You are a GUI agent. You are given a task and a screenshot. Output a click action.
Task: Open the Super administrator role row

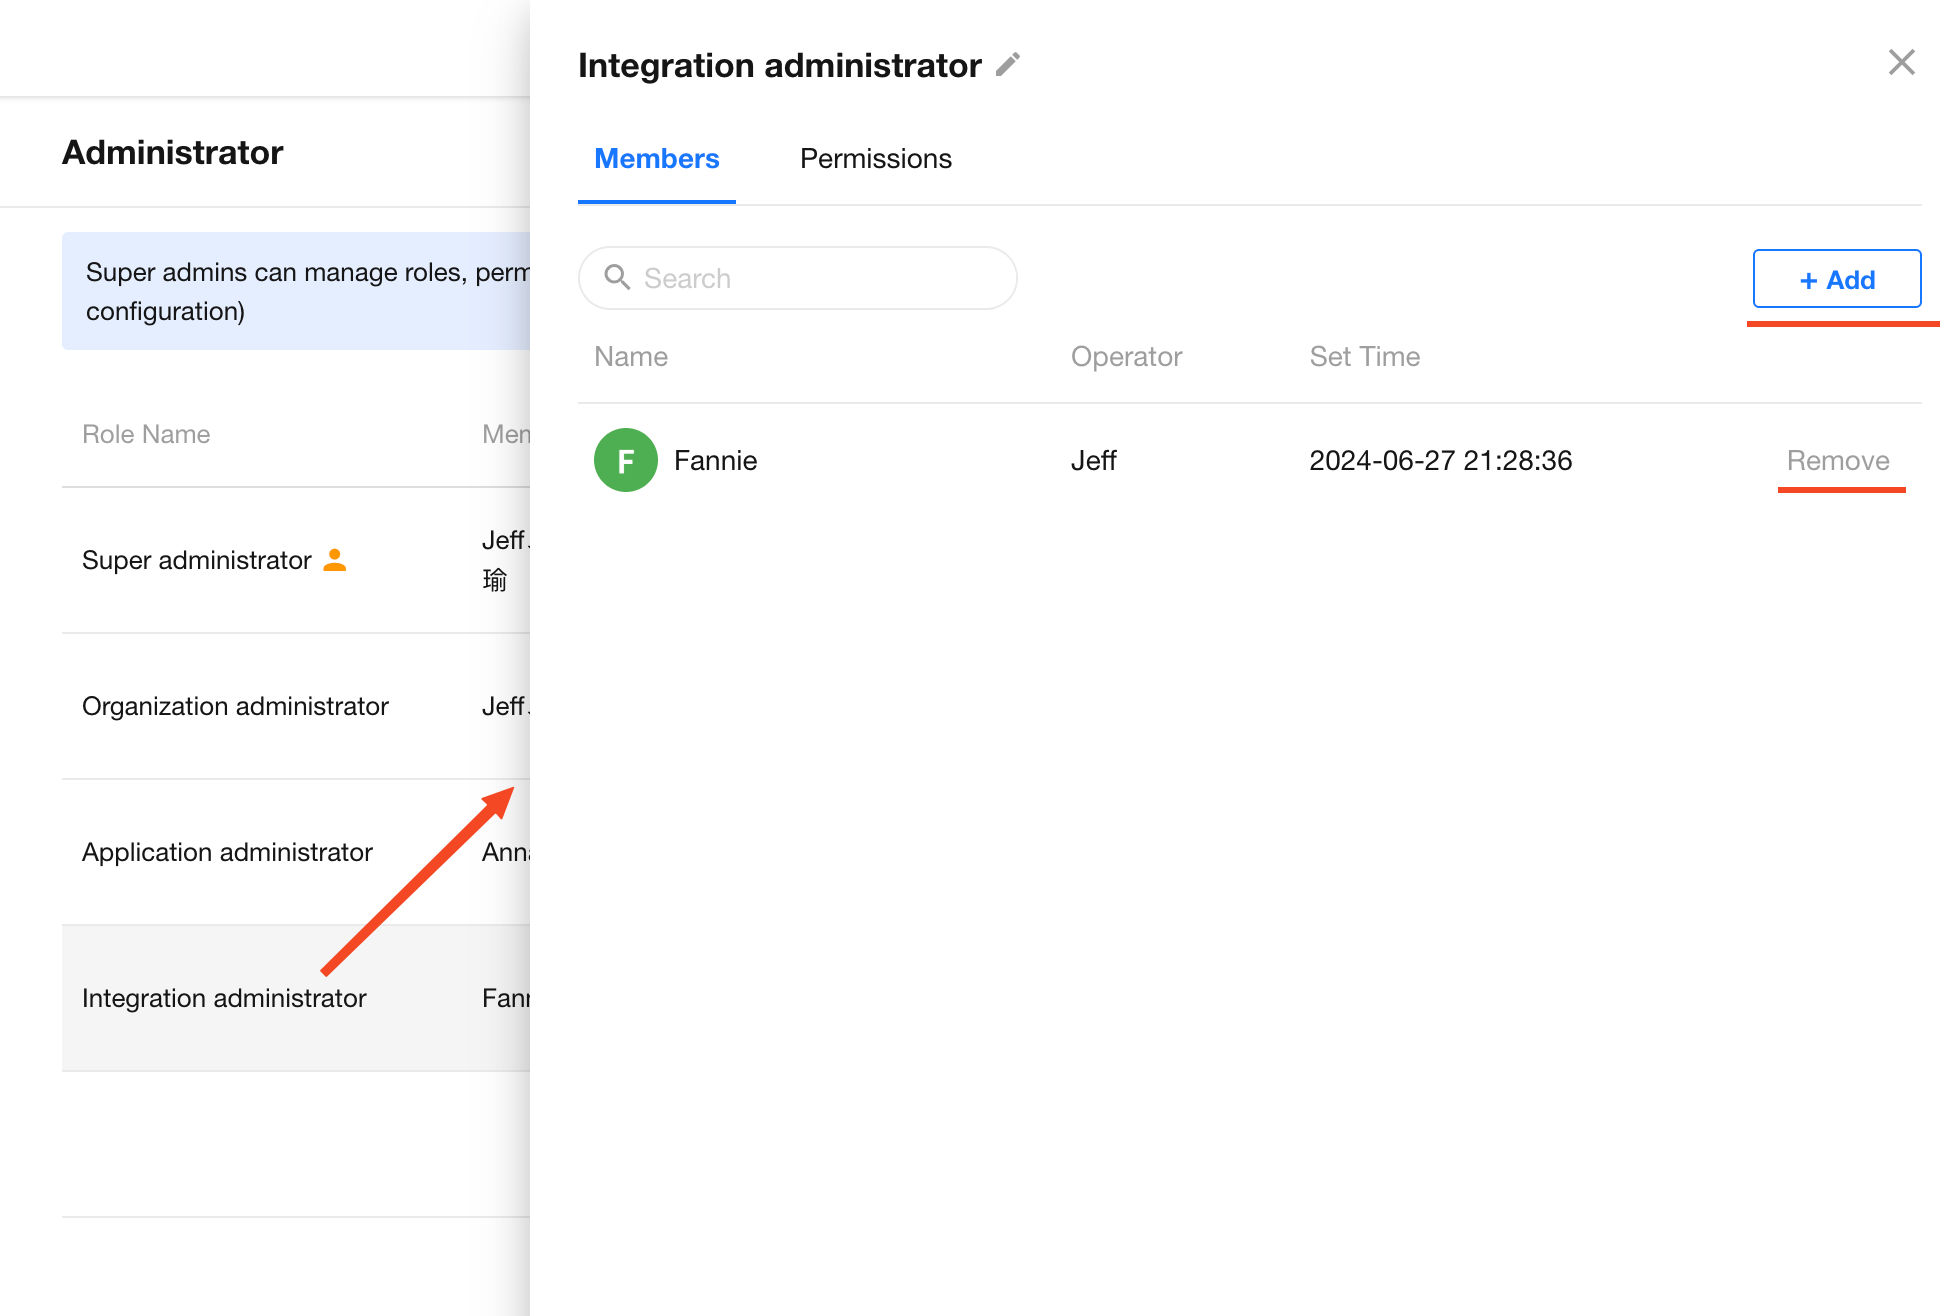pyautogui.click(x=196, y=560)
